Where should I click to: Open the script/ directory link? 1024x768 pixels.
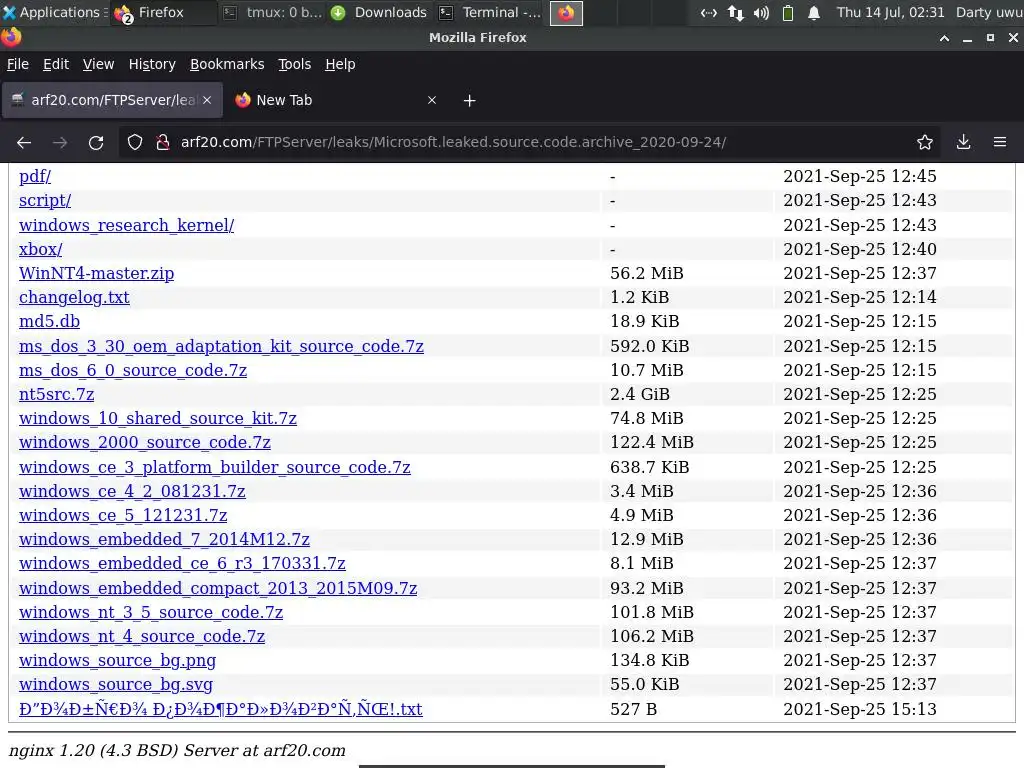45,200
